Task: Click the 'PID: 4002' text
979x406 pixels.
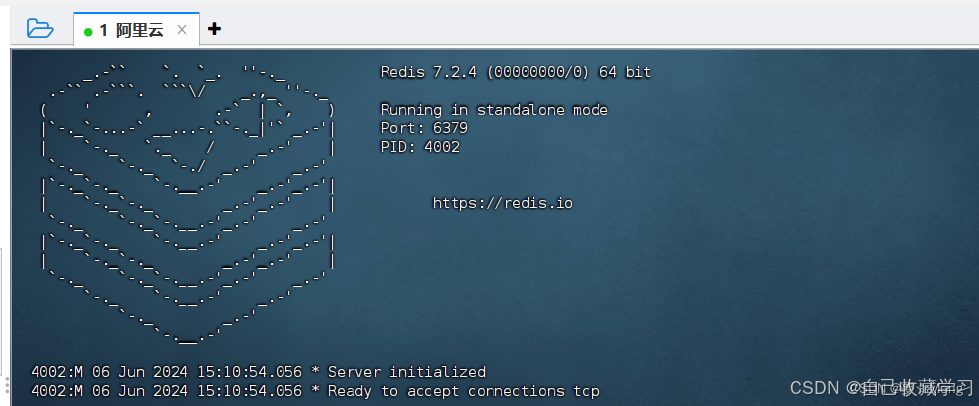Action: point(420,147)
